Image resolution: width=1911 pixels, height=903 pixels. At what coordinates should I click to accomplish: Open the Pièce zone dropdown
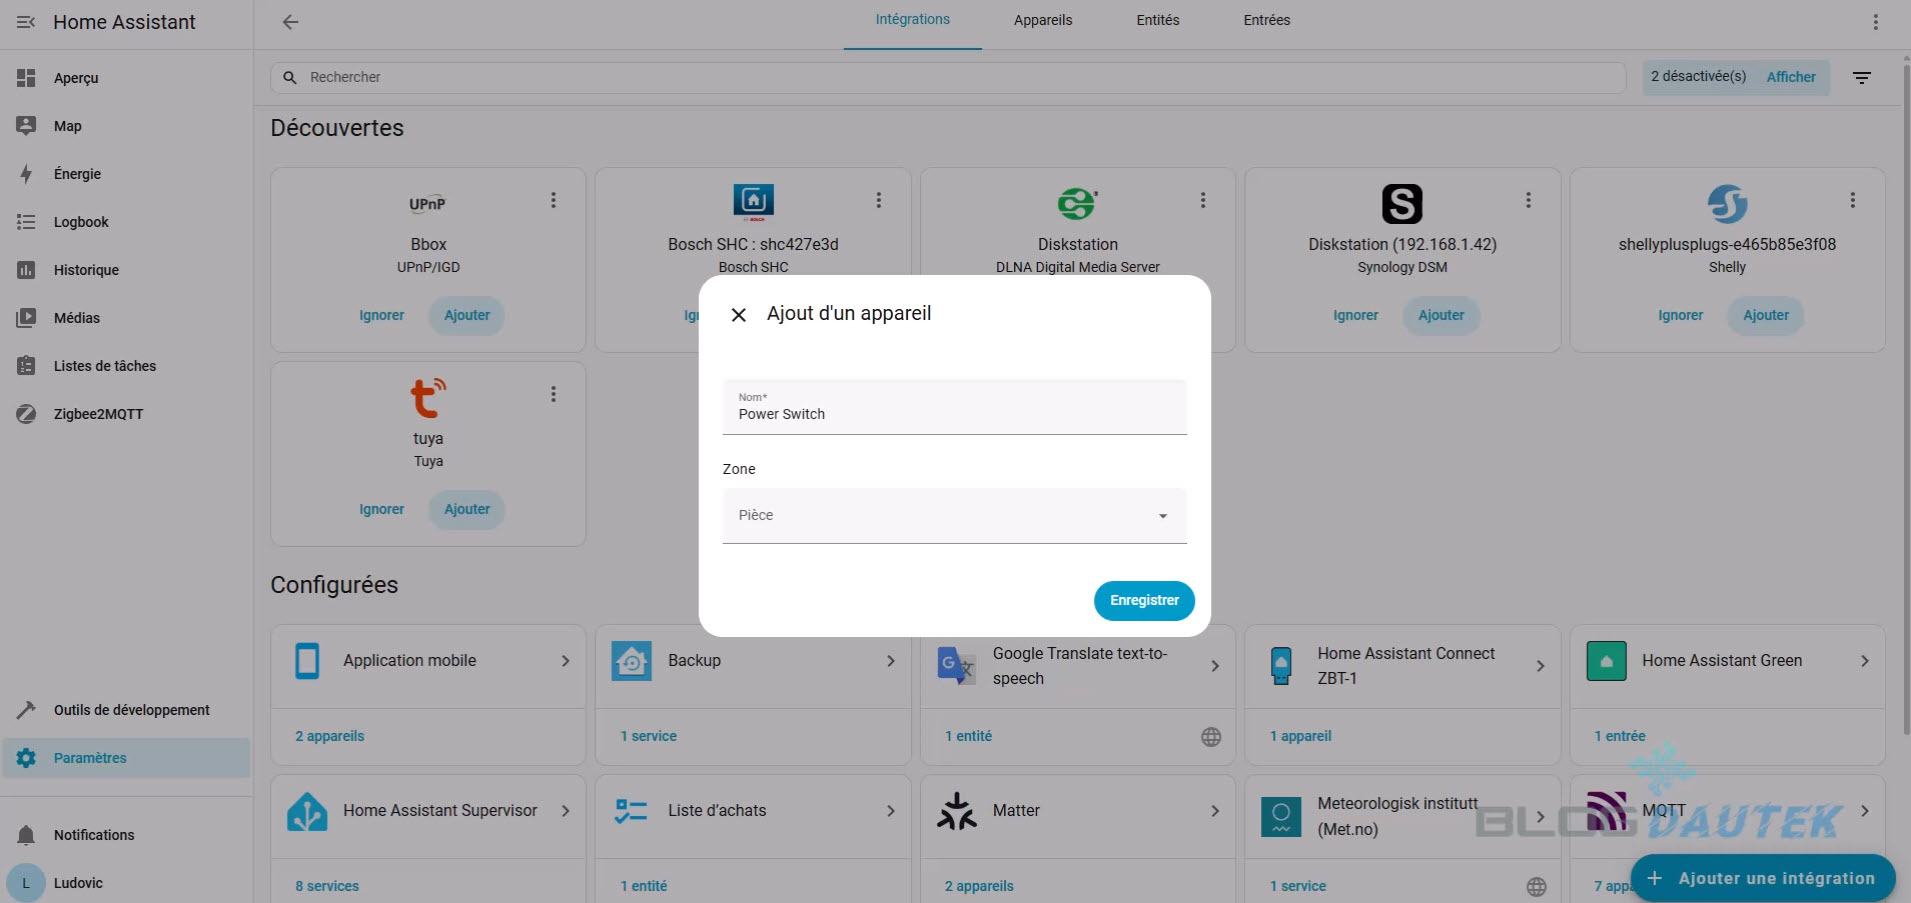[x=954, y=516]
